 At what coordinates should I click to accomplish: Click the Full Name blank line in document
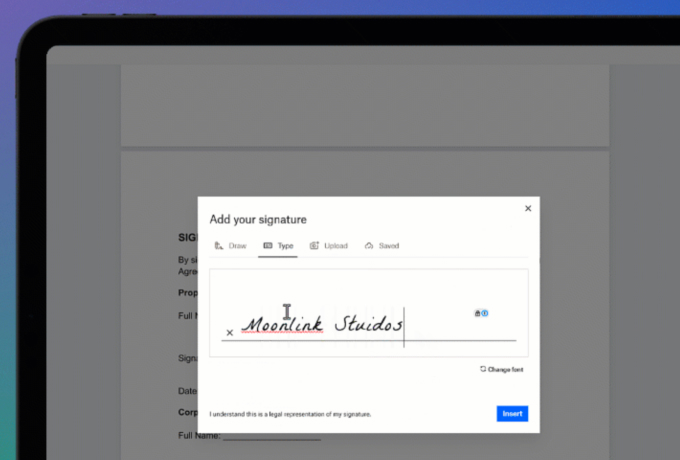click(x=272, y=437)
